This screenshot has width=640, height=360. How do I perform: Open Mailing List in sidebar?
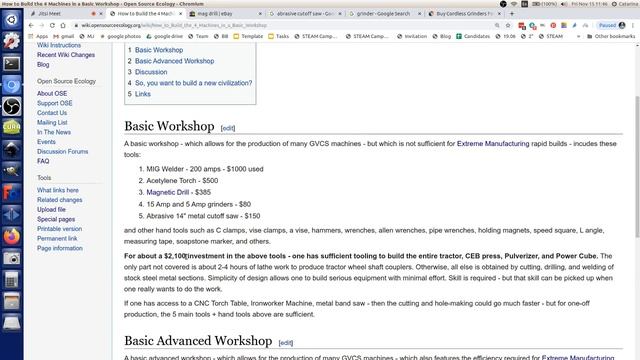[x=52, y=122]
